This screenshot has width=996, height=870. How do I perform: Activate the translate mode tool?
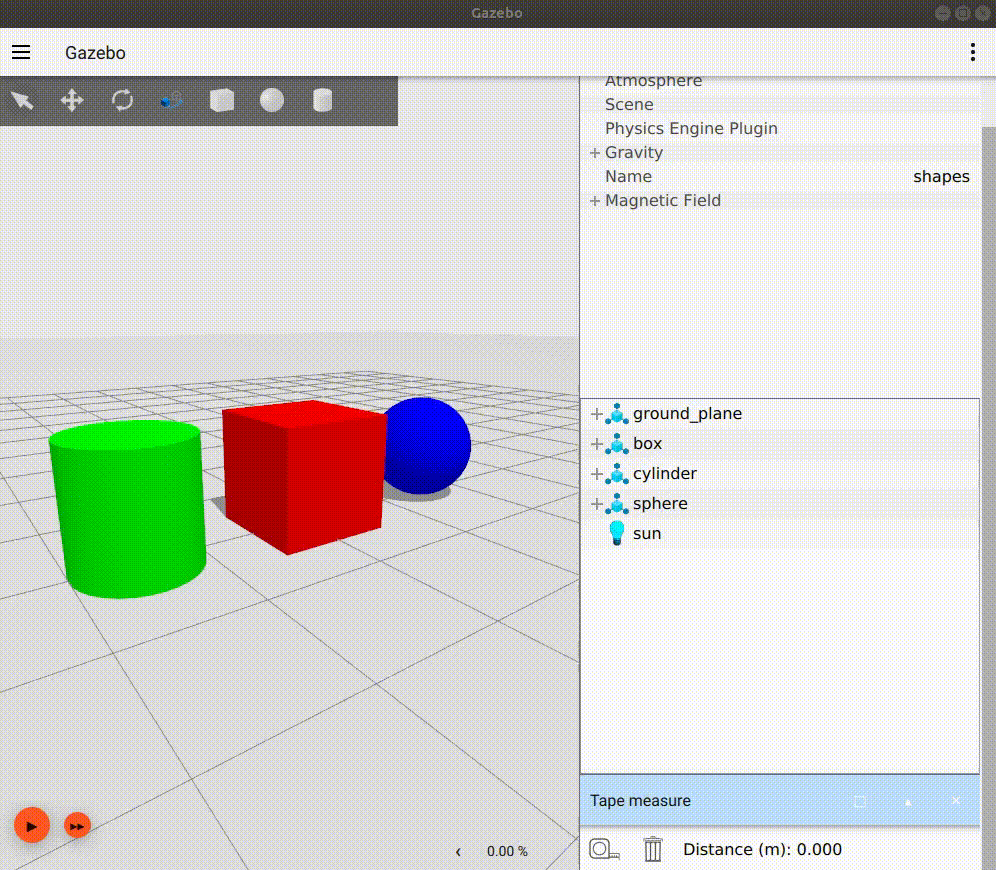[x=72, y=100]
